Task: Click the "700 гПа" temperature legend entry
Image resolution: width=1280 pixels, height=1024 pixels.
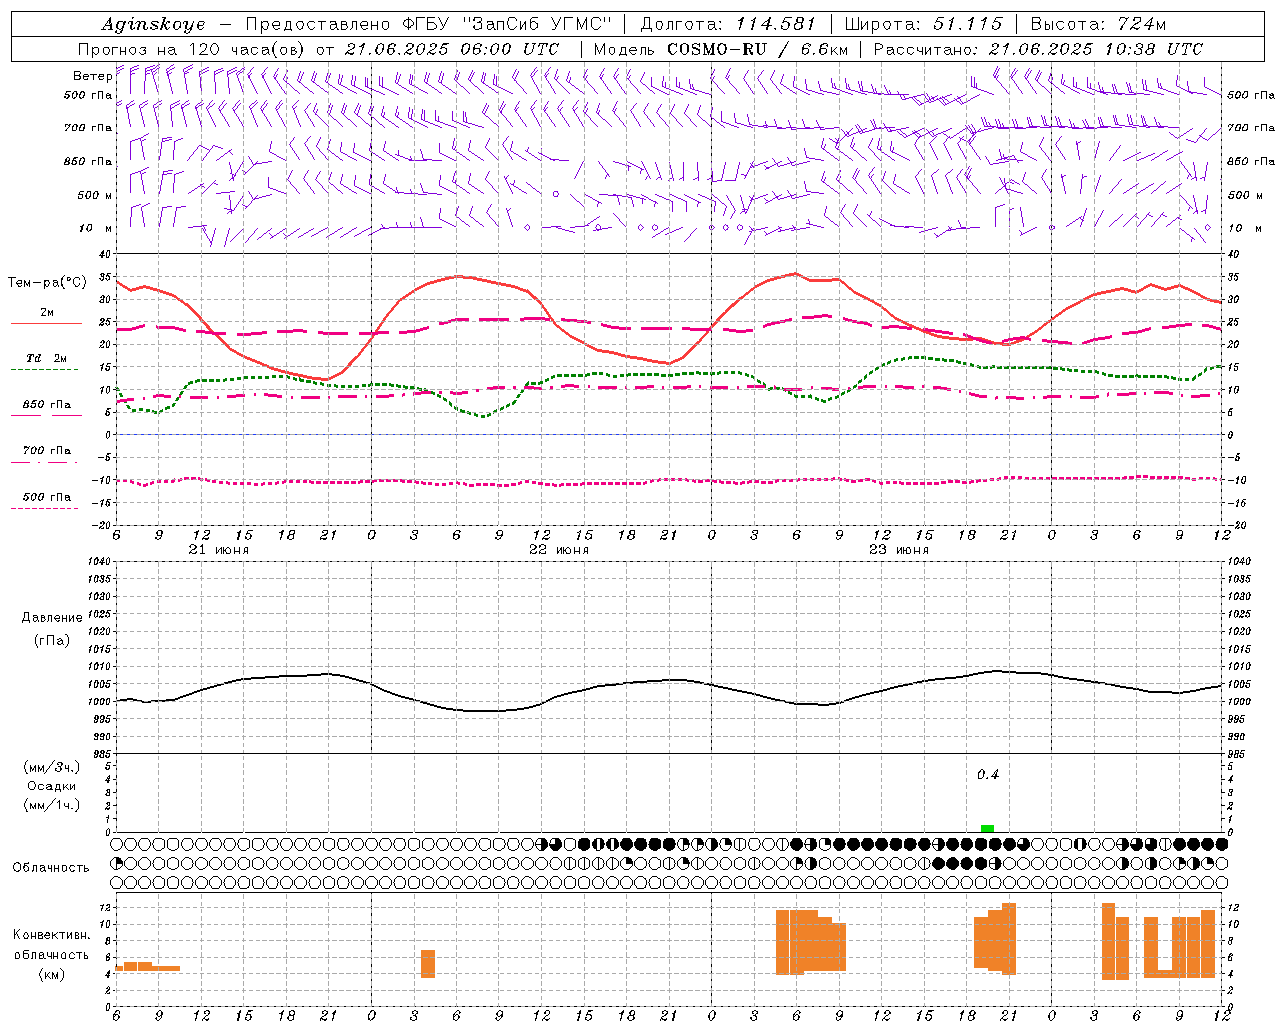Action: coord(47,450)
